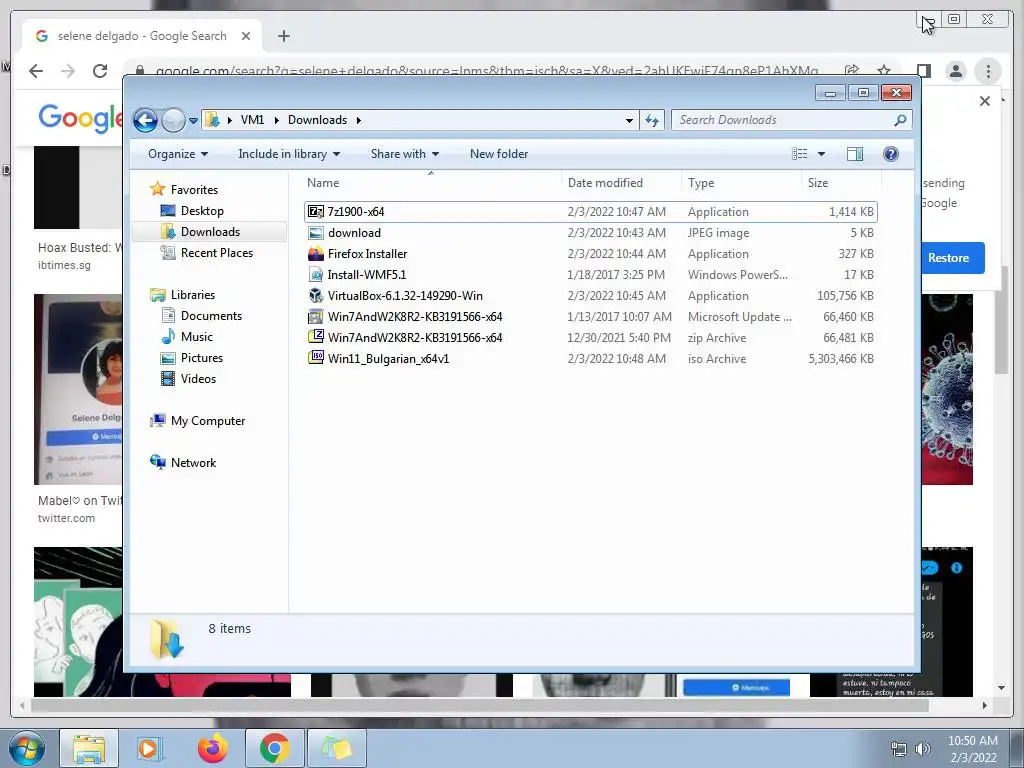Click the Chrome horizontal scrollbar
This screenshot has height=768, width=1024.
click(480, 705)
